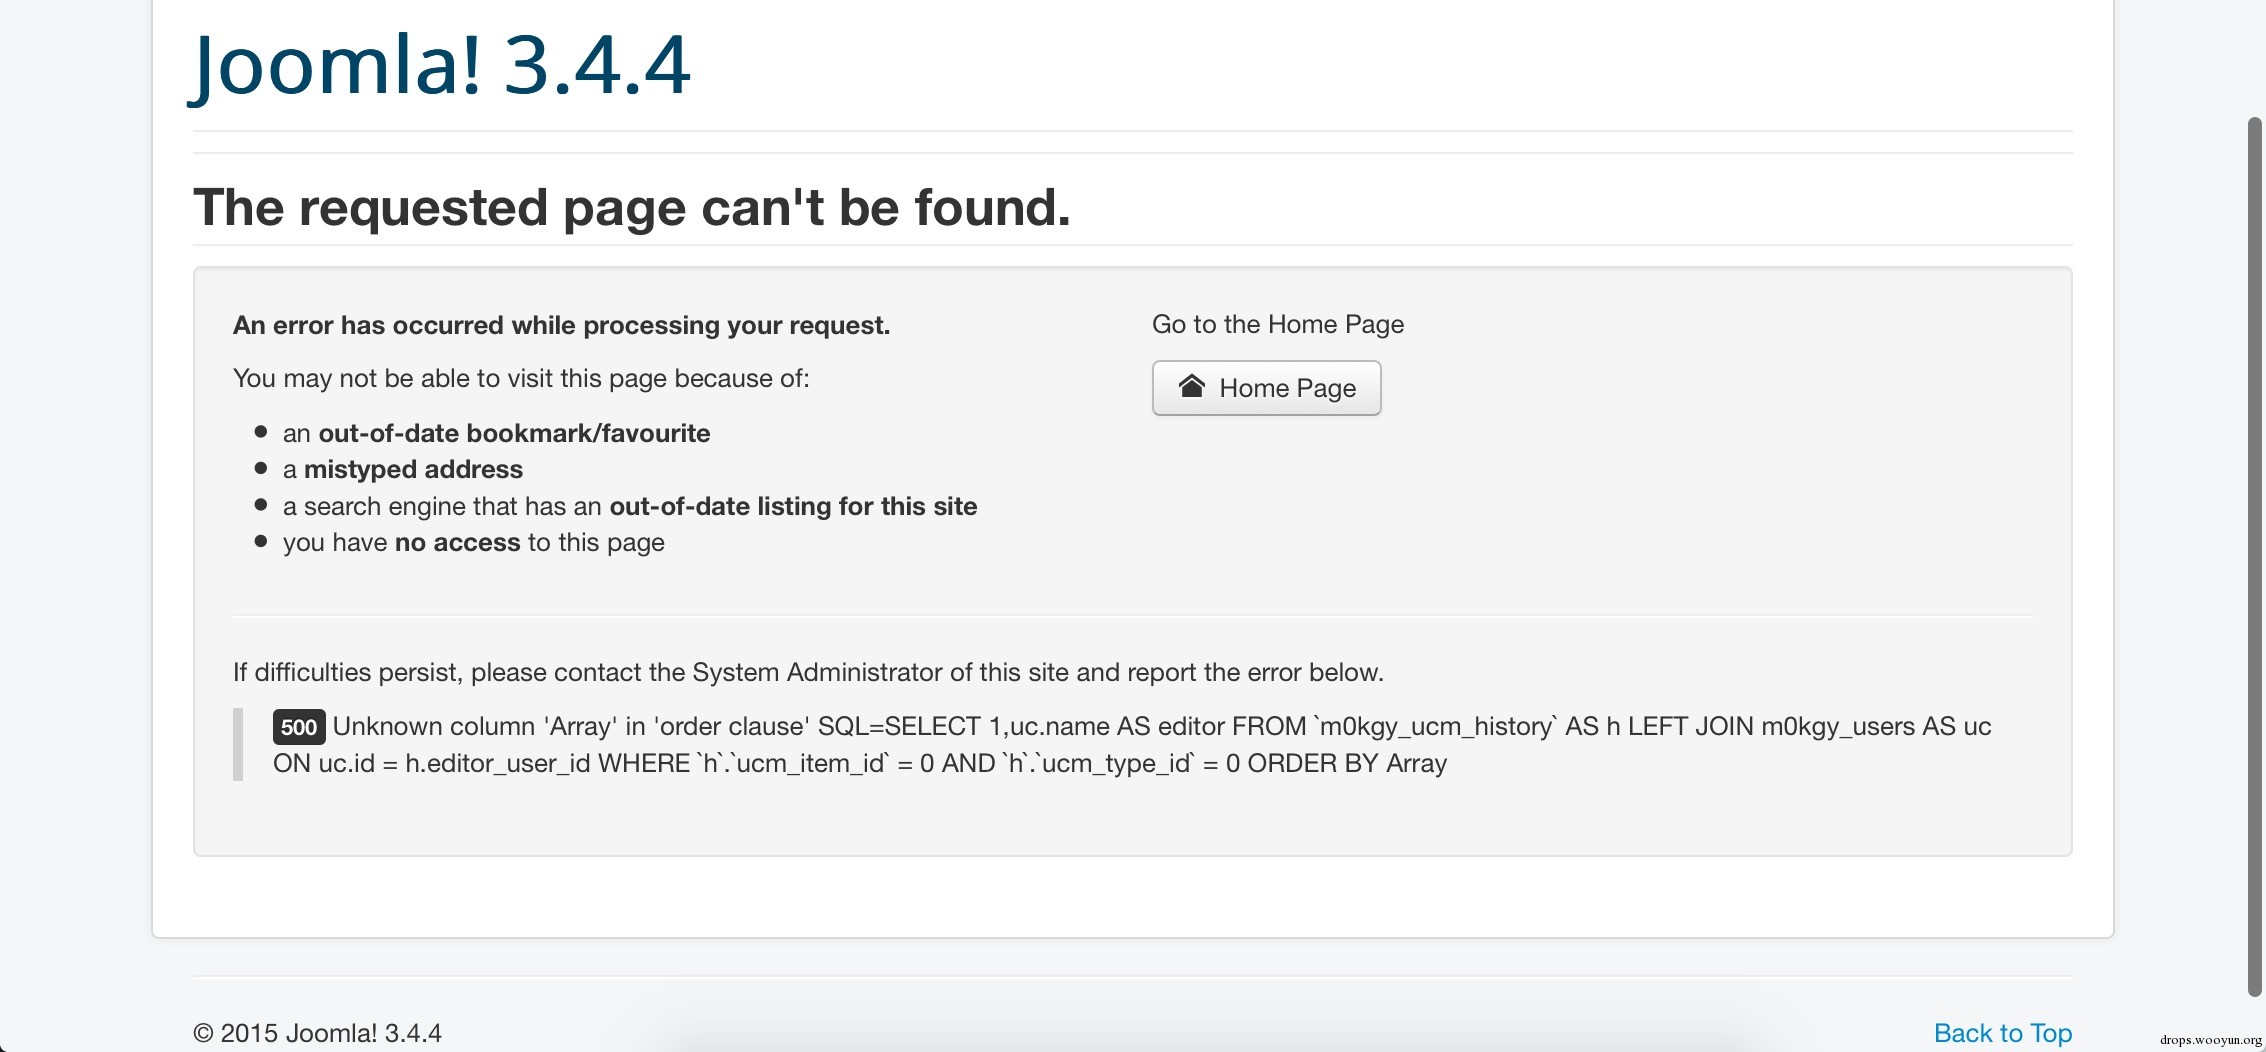Click the "out-of-date bookmark/favourite" list item

point(497,433)
